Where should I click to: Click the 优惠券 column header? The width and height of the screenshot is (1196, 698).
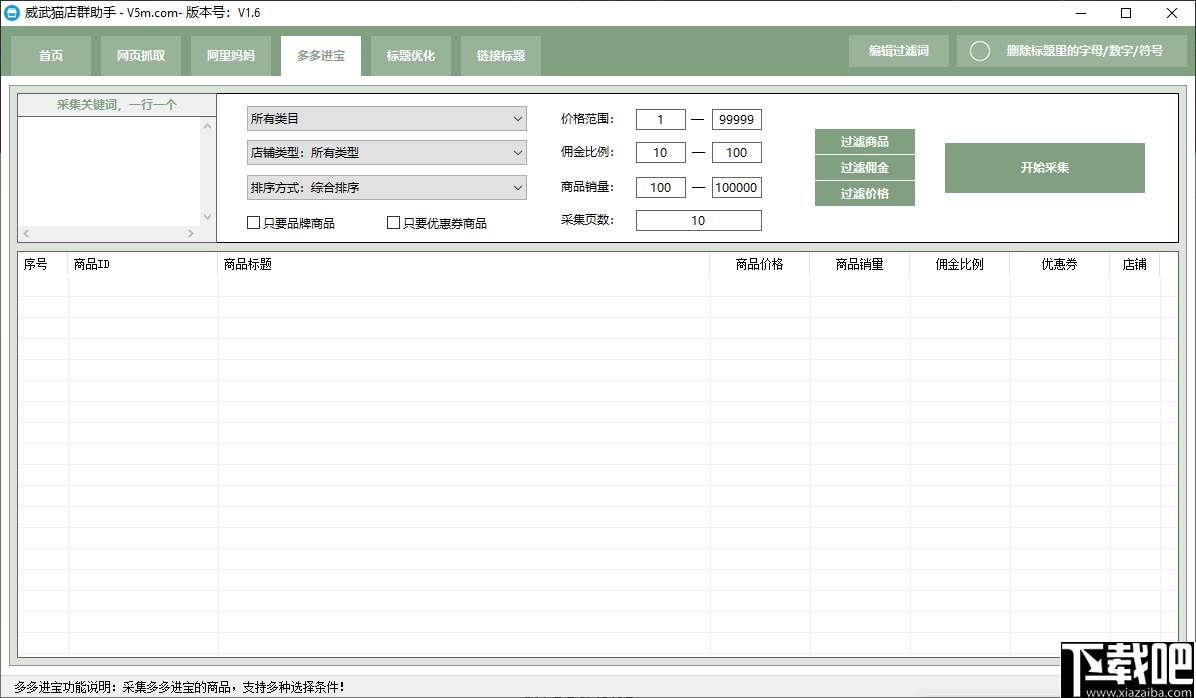click(1060, 265)
